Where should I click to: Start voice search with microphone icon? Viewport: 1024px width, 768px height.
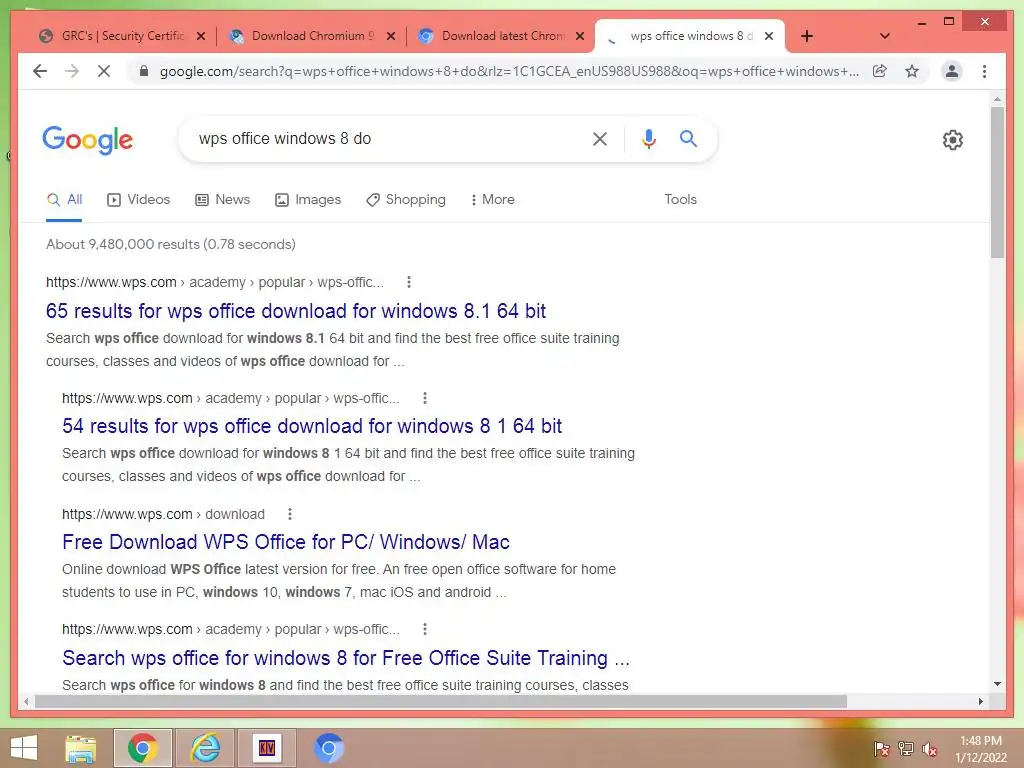(x=648, y=139)
